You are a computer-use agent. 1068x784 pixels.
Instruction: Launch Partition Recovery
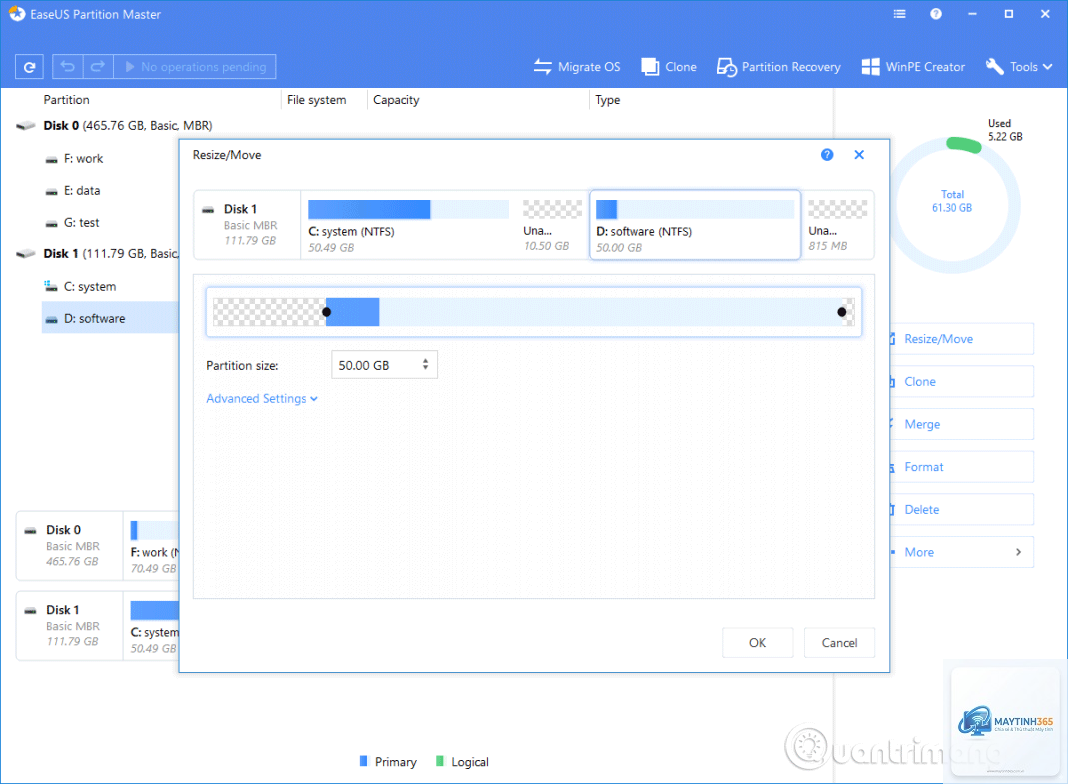tap(779, 67)
